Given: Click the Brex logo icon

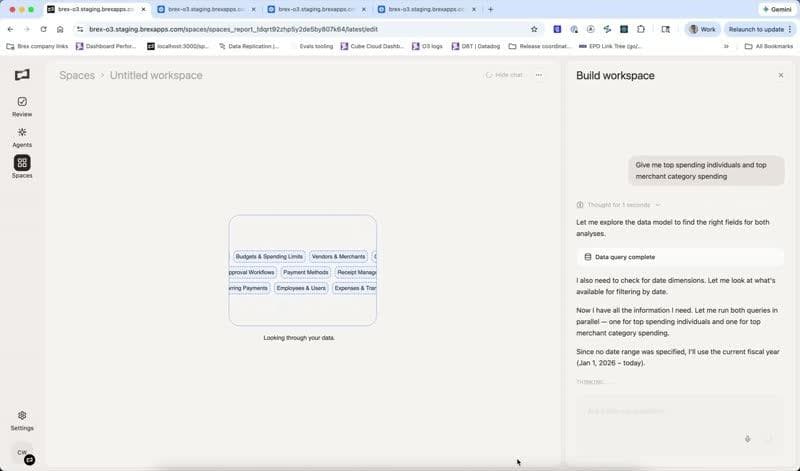Looking at the screenshot, I should [22, 75].
